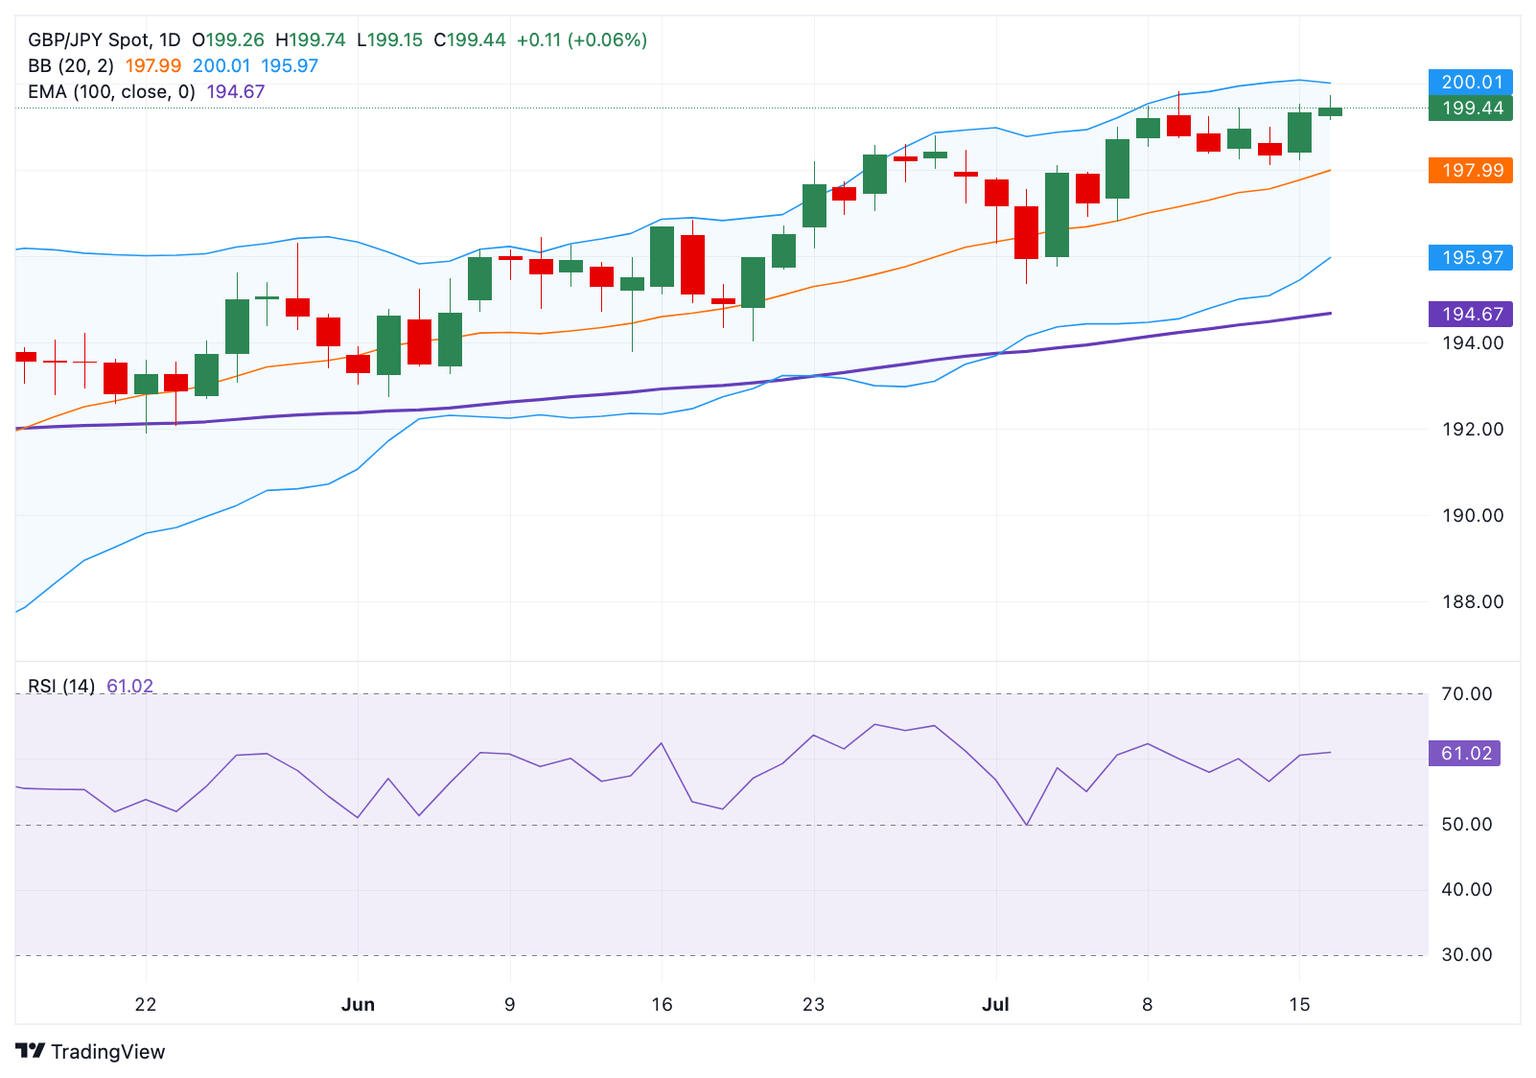Viewport: 1536px width, 1078px height.
Task: Select the purple 194.67 EMA price tag
Action: [1470, 314]
